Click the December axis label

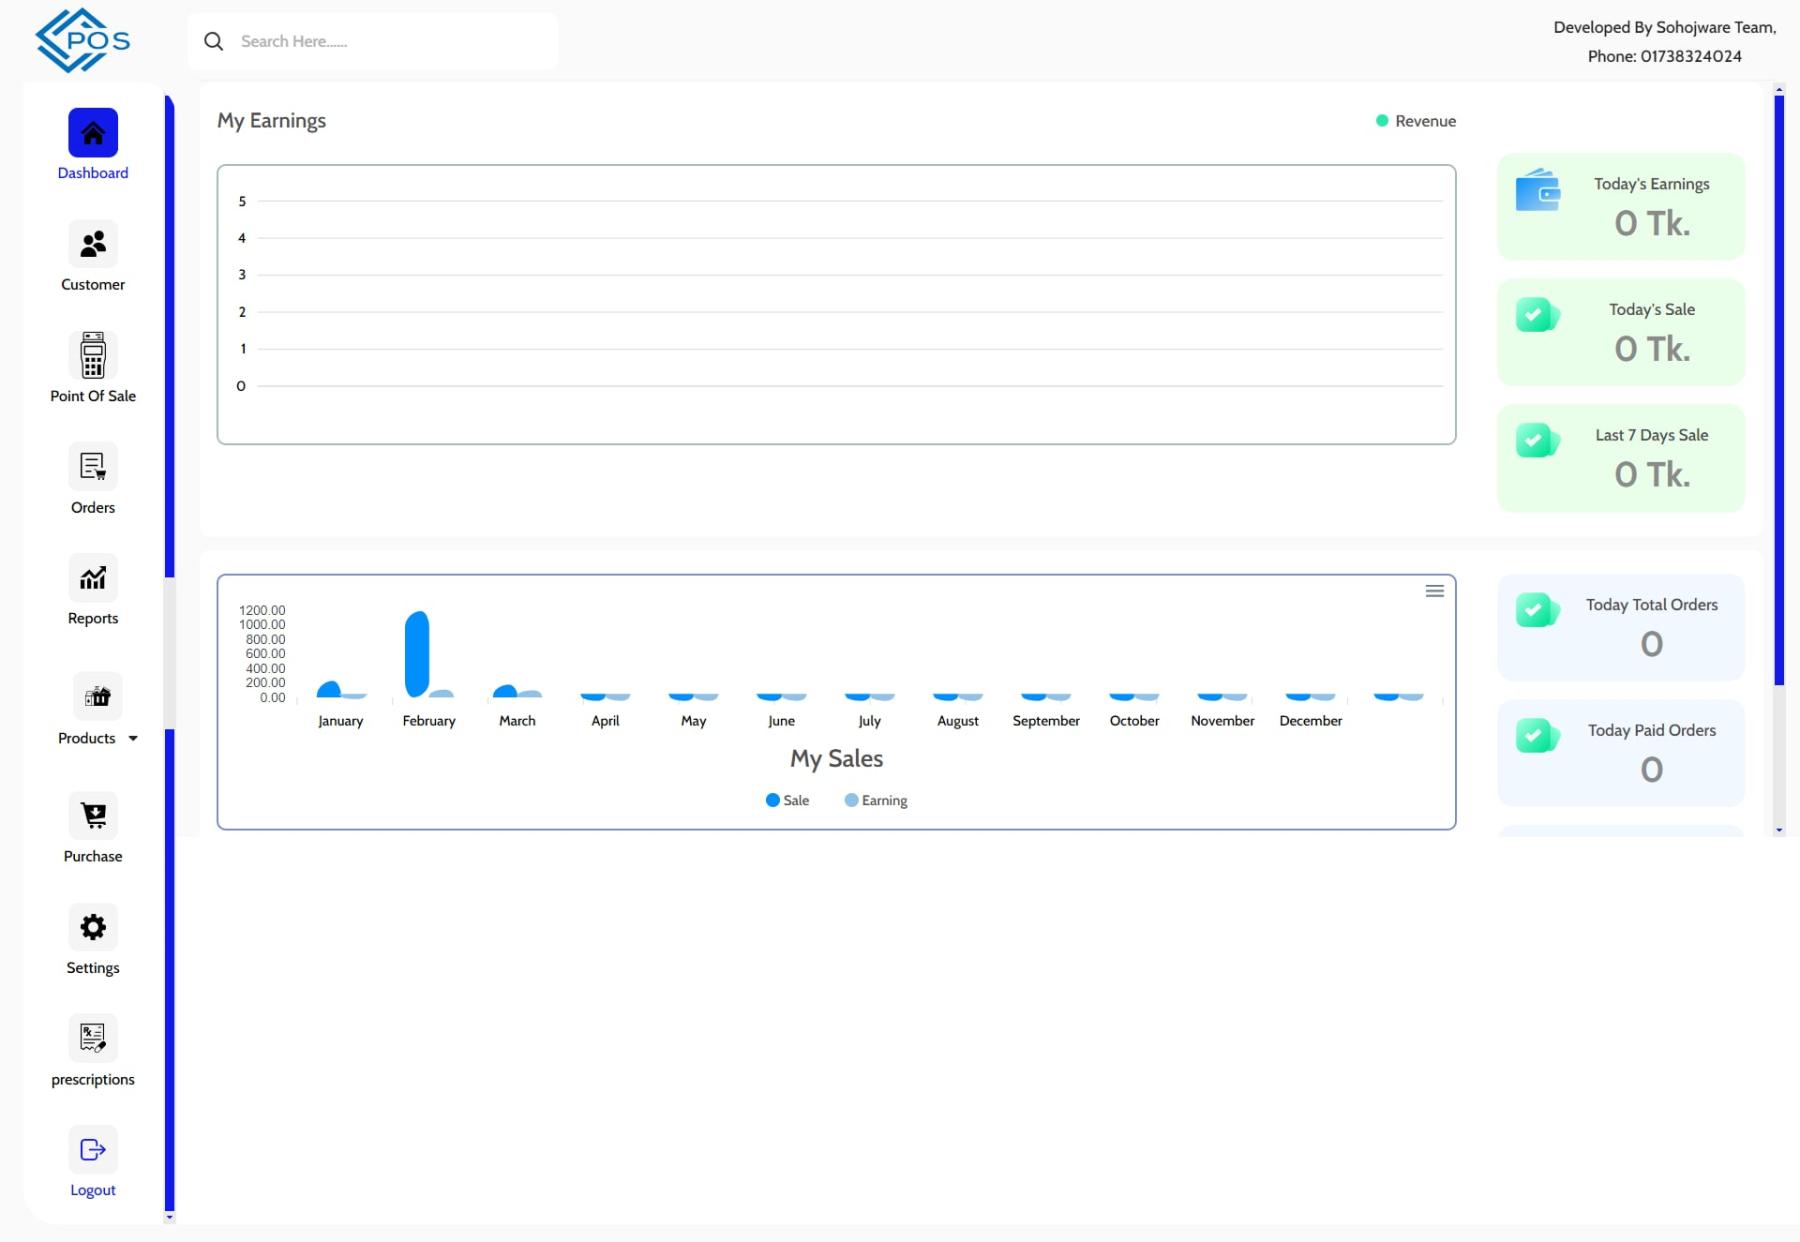tap(1311, 721)
